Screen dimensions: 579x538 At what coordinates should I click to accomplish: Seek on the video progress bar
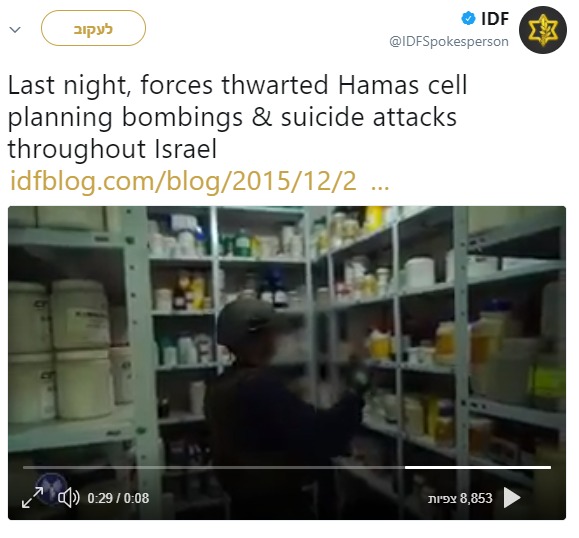[x=287, y=467]
